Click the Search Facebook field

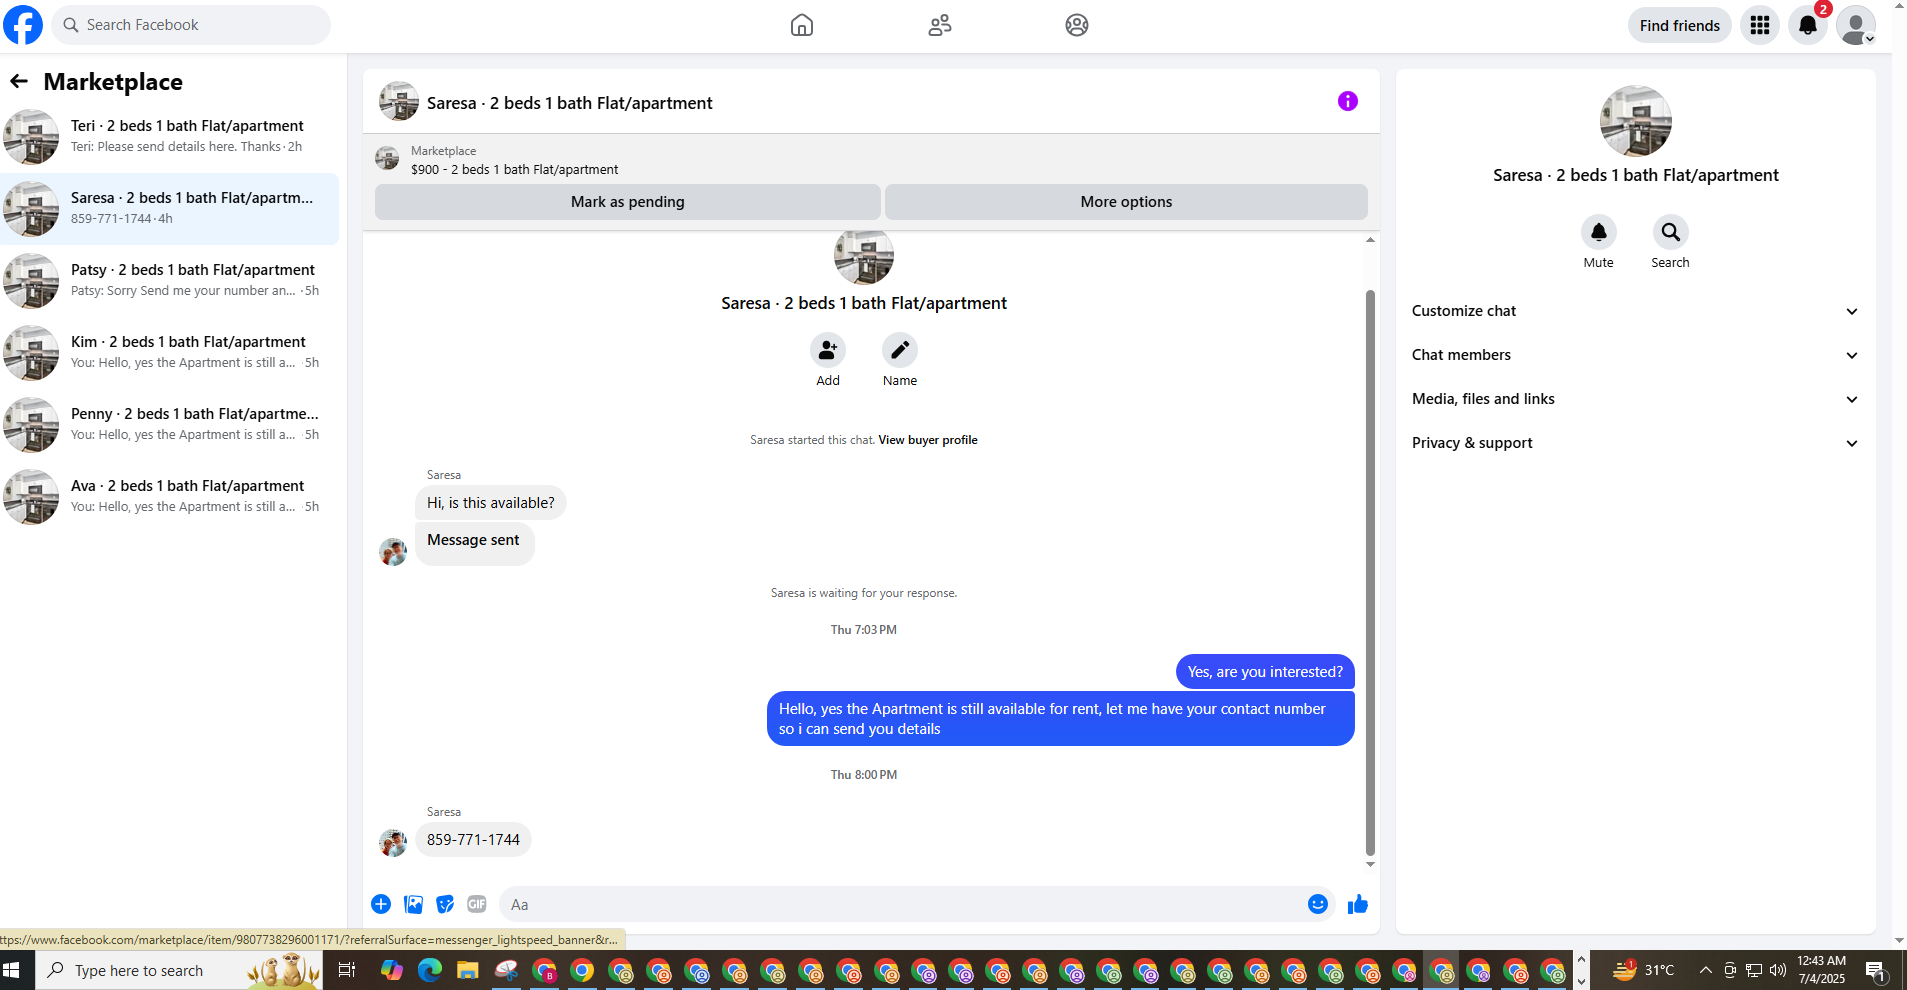click(x=190, y=25)
